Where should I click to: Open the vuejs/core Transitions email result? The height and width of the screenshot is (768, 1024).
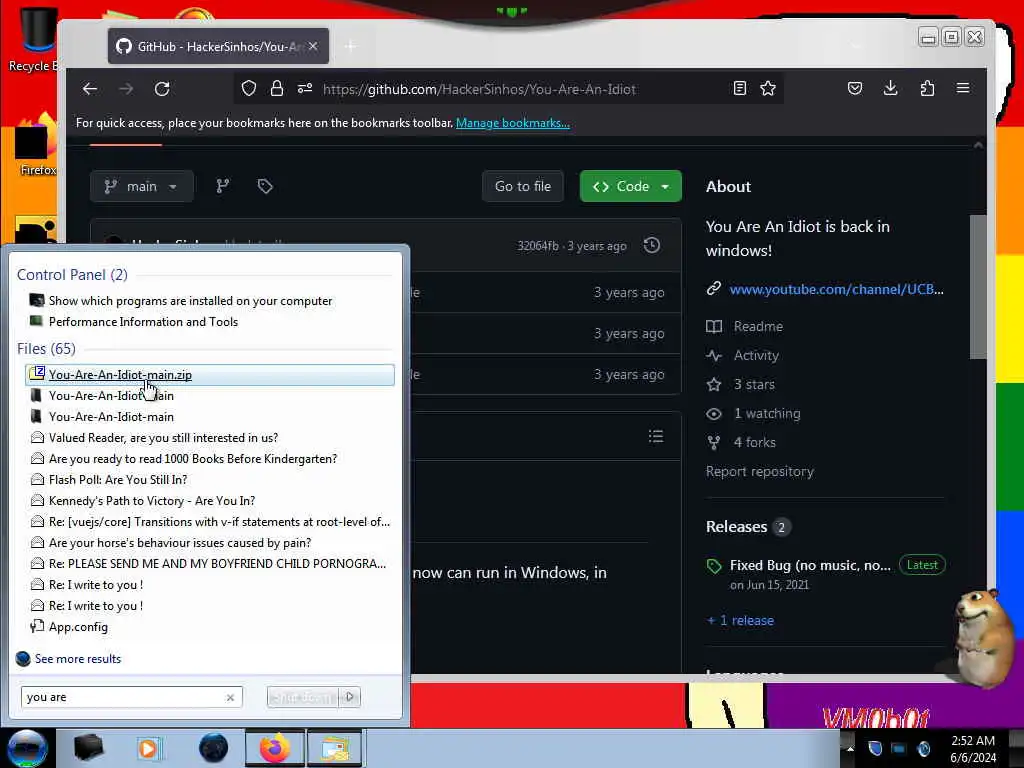click(x=219, y=522)
